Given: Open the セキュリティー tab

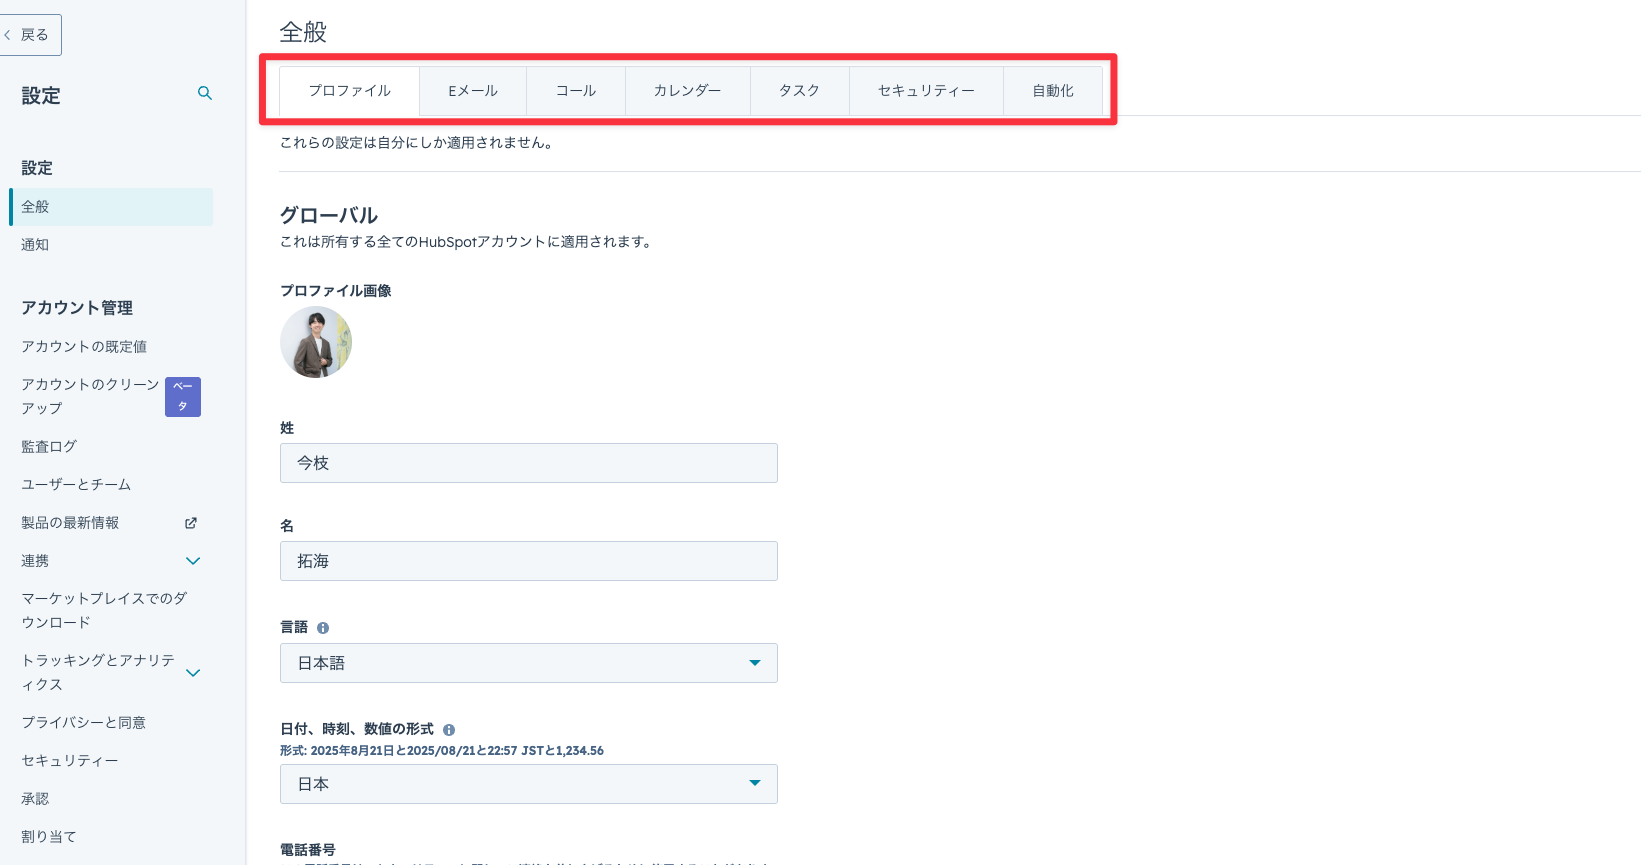Looking at the screenshot, I should tap(926, 91).
